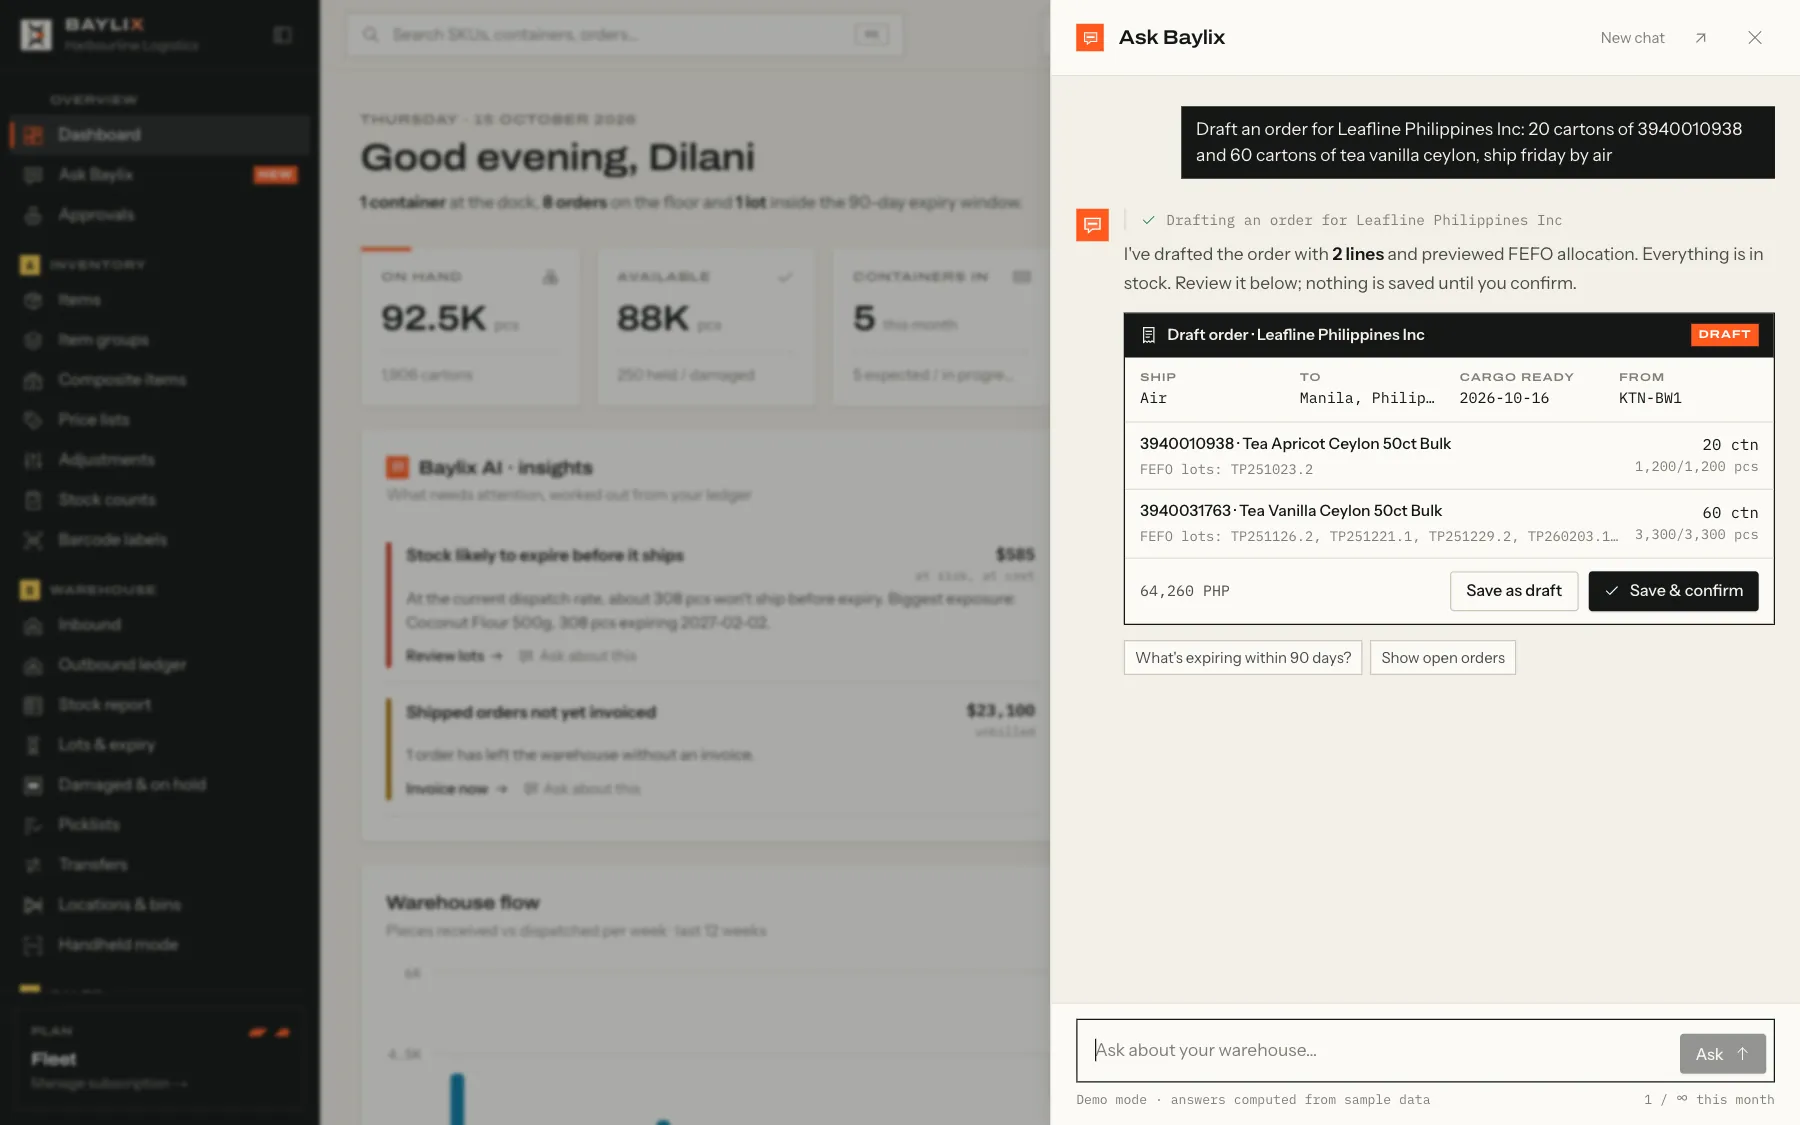This screenshot has width=1800, height=1125.
Task: Open Lots & expiry in the sidebar
Action: pos(160,745)
